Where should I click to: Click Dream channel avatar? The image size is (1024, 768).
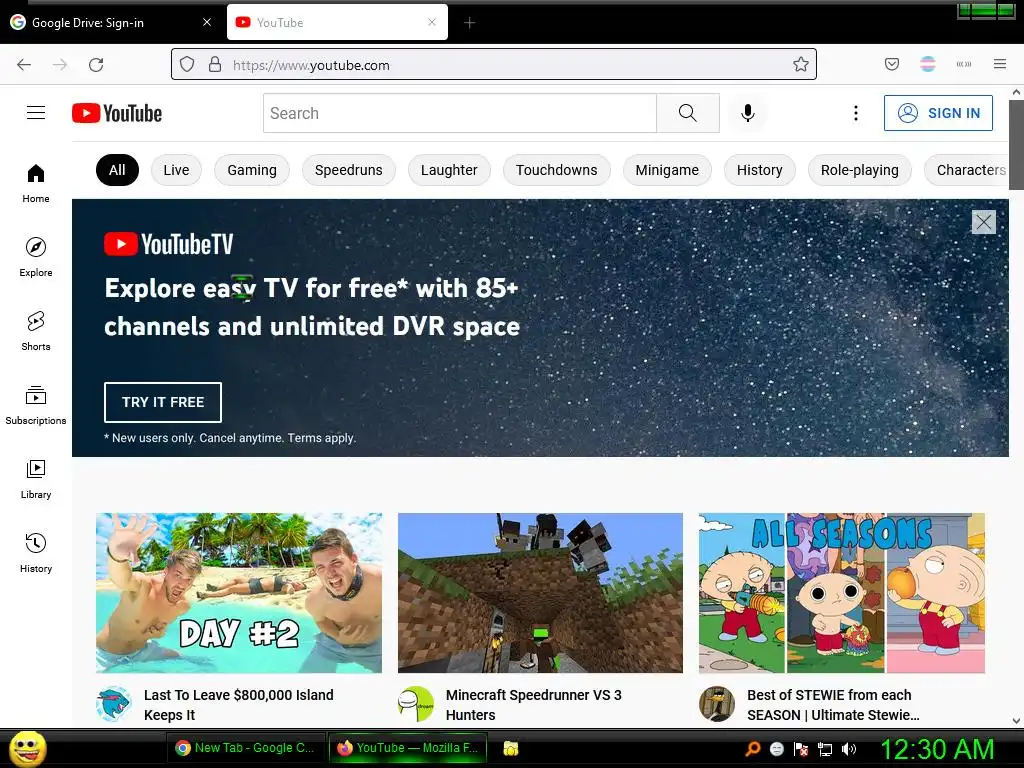pyautogui.click(x=416, y=704)
